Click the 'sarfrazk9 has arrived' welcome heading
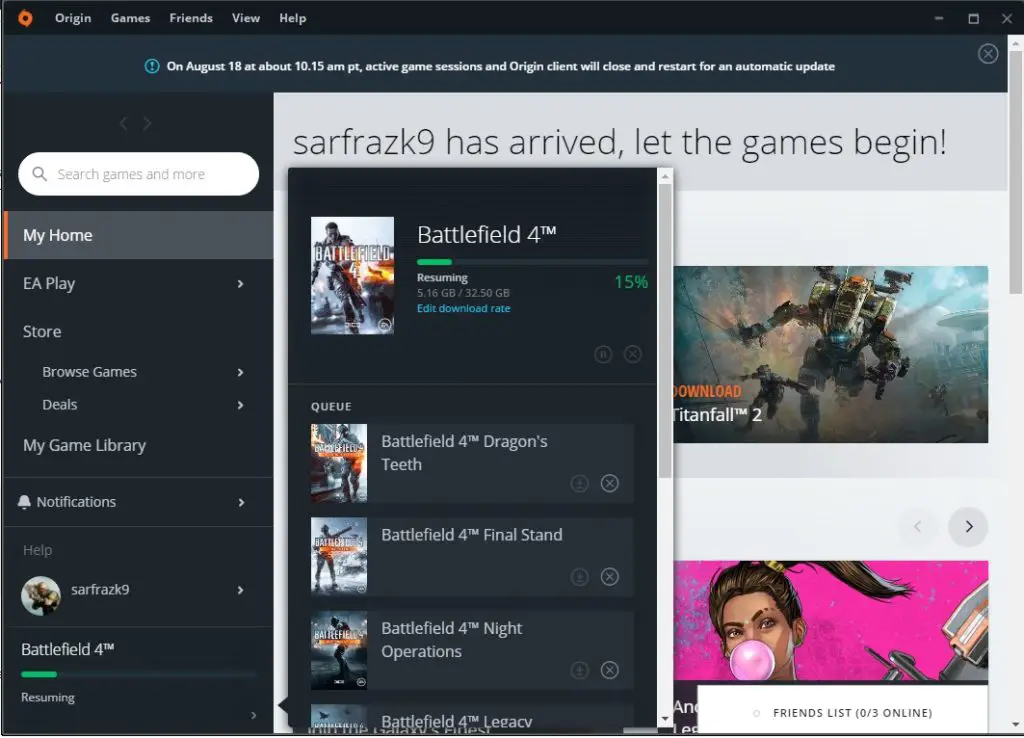Screen dimensions: 1024x738 pyautogui.click(x=619, y=142)
